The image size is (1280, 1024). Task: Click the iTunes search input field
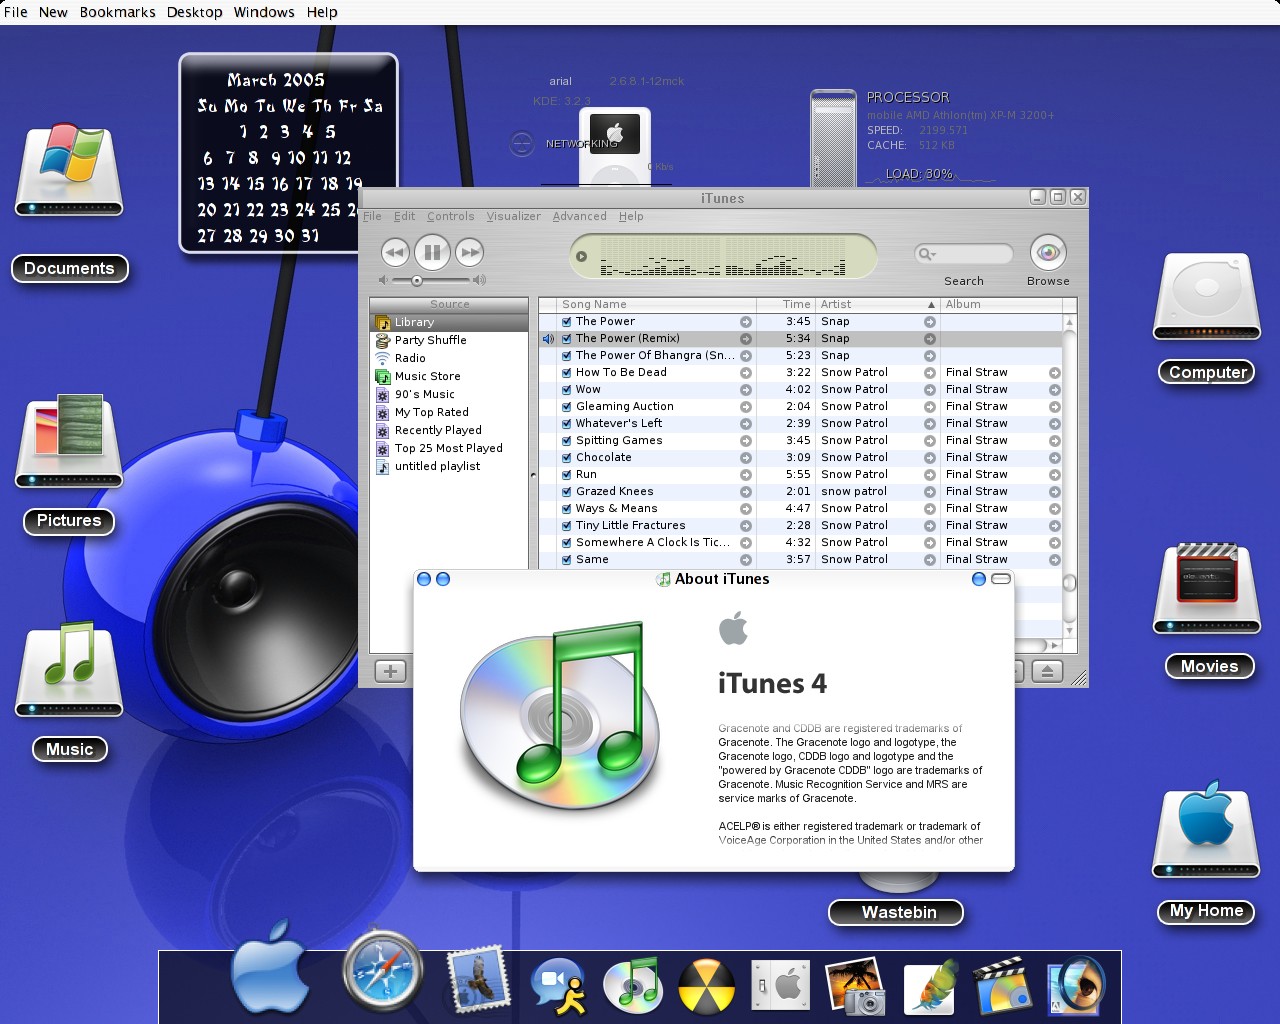(963, 254)
